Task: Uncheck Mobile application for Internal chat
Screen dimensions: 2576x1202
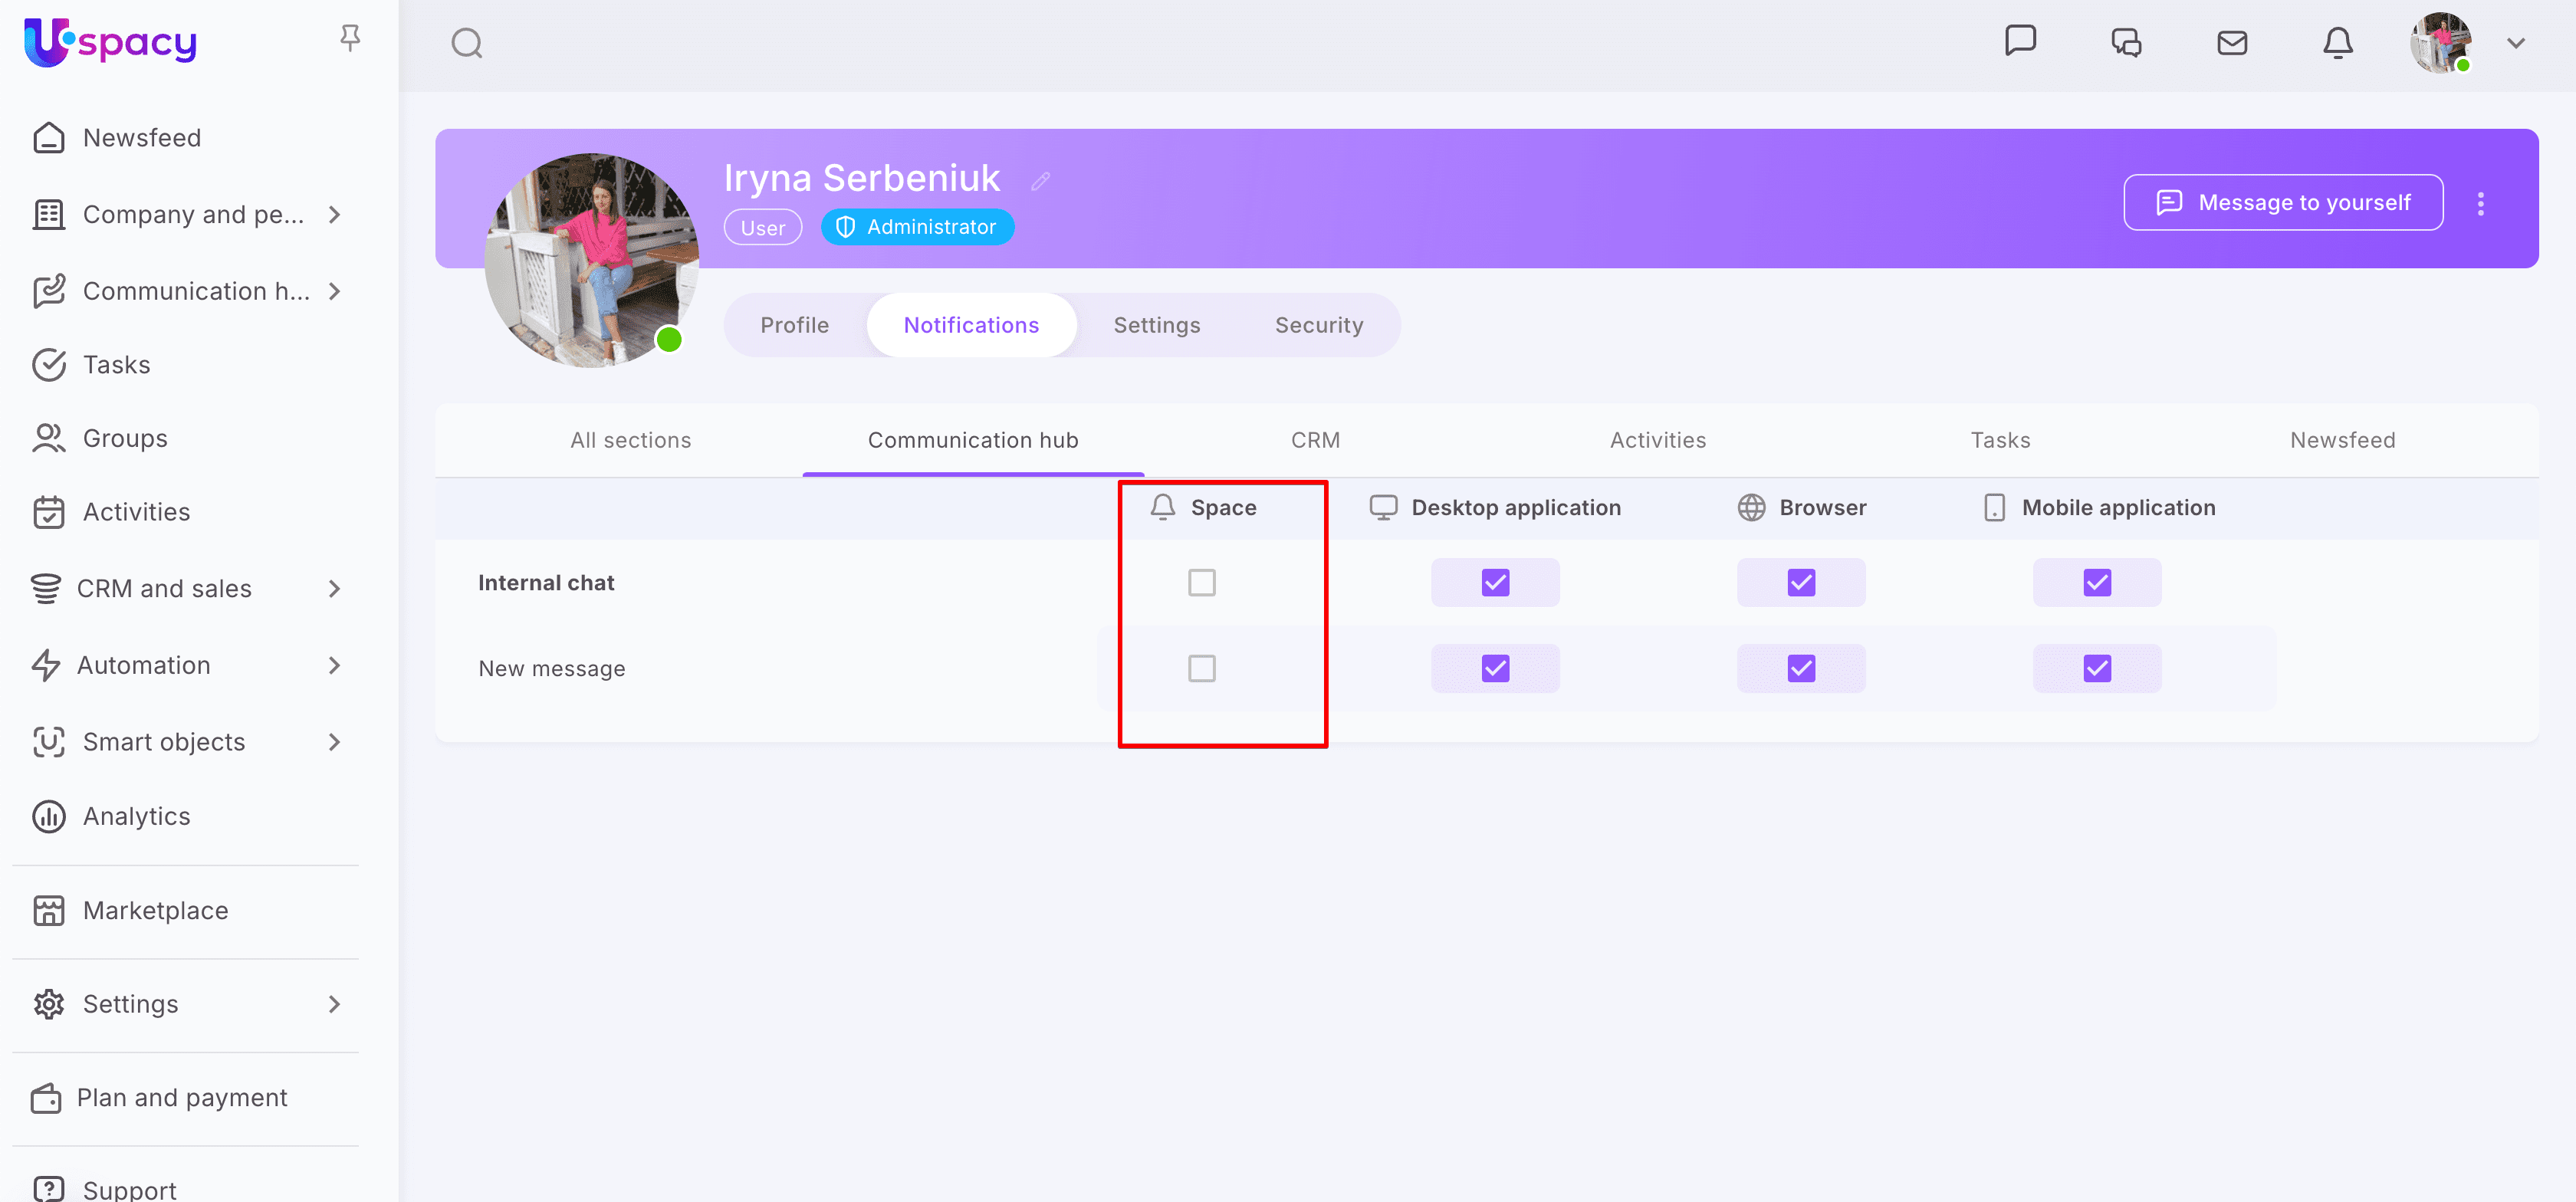Action: (x=2096, y=583)
